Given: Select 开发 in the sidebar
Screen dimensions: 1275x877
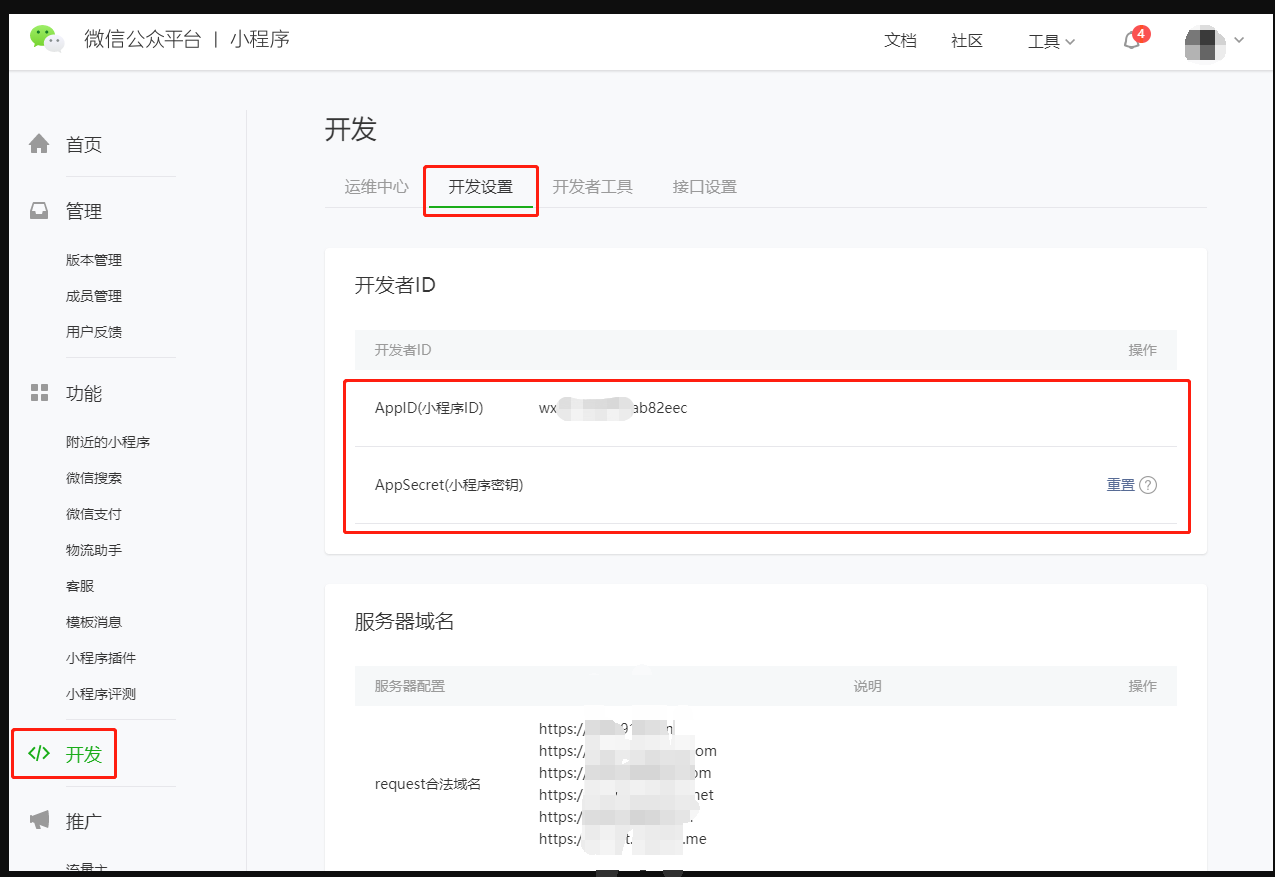Looking at the screenshot, I should click(x=84, y=755).
